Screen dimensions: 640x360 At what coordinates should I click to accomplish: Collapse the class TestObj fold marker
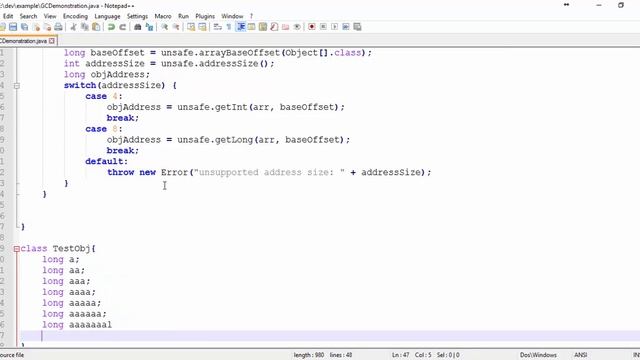[17, 249]
